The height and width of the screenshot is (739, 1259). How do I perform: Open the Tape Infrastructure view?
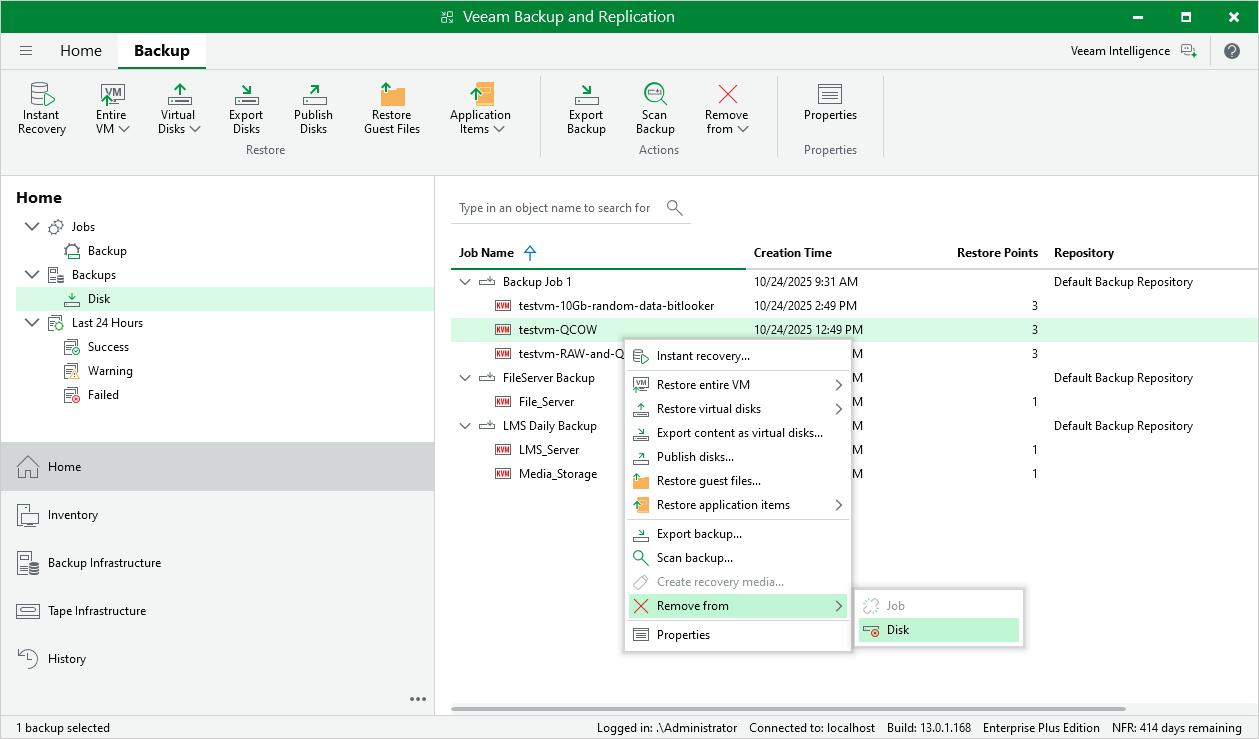point(217,611)
